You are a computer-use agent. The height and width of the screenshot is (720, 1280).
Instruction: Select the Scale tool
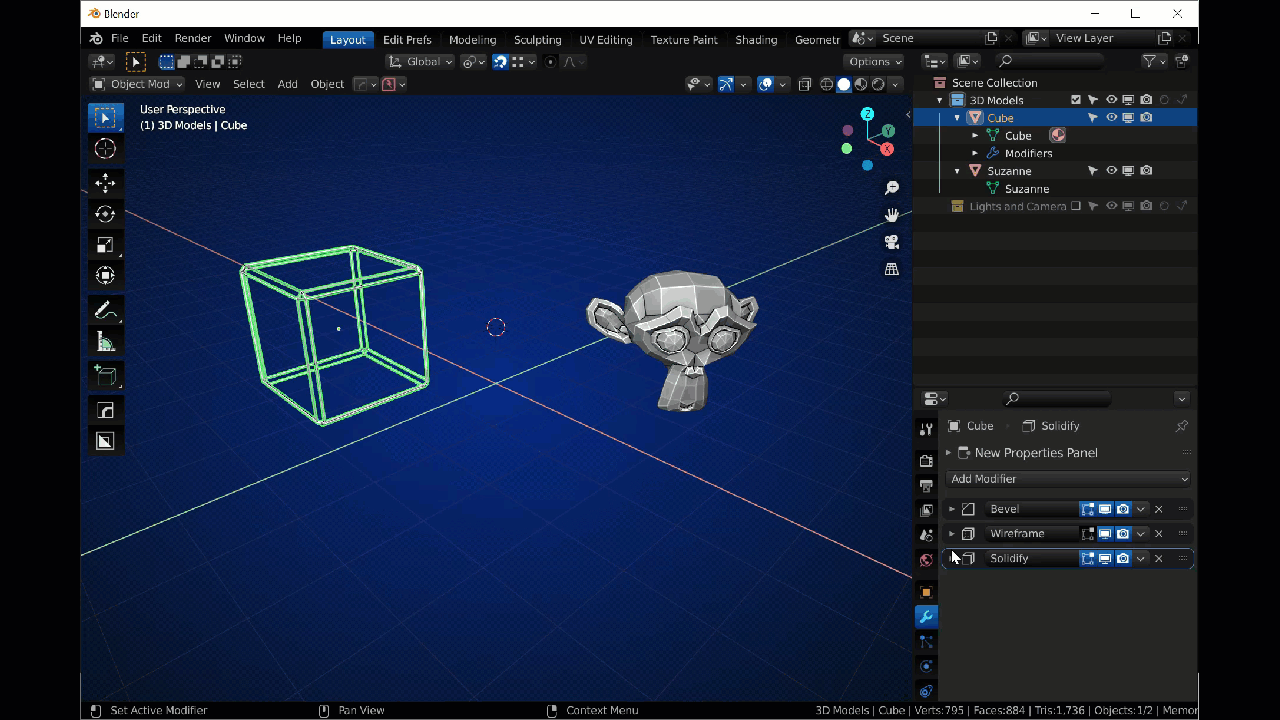[x=105, y=244]
